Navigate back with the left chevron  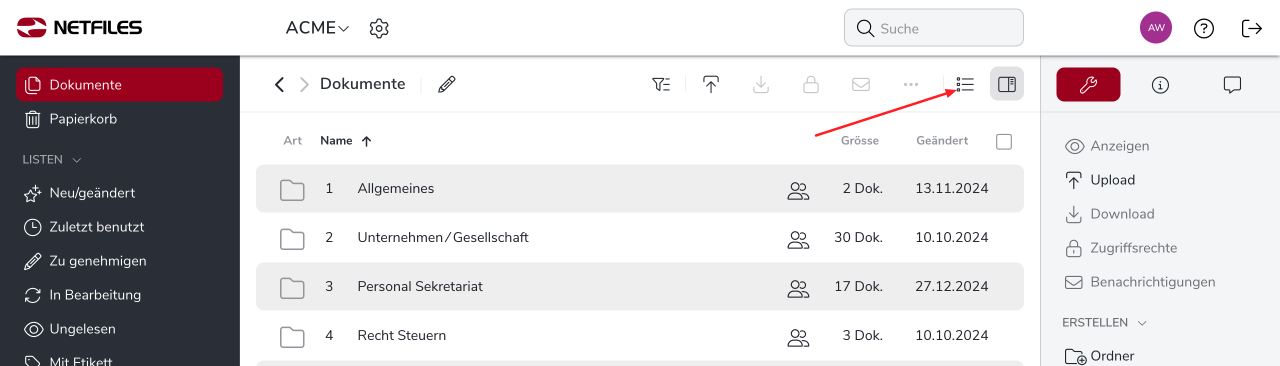tap(280, 85)
